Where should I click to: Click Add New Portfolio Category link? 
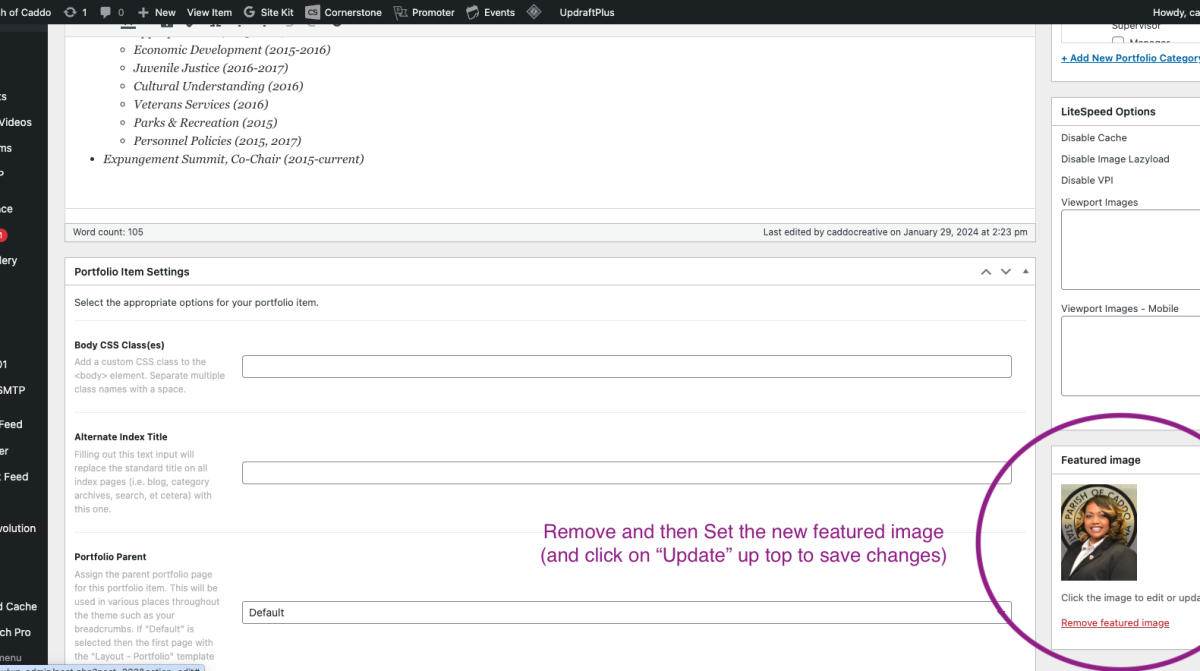1130,58
